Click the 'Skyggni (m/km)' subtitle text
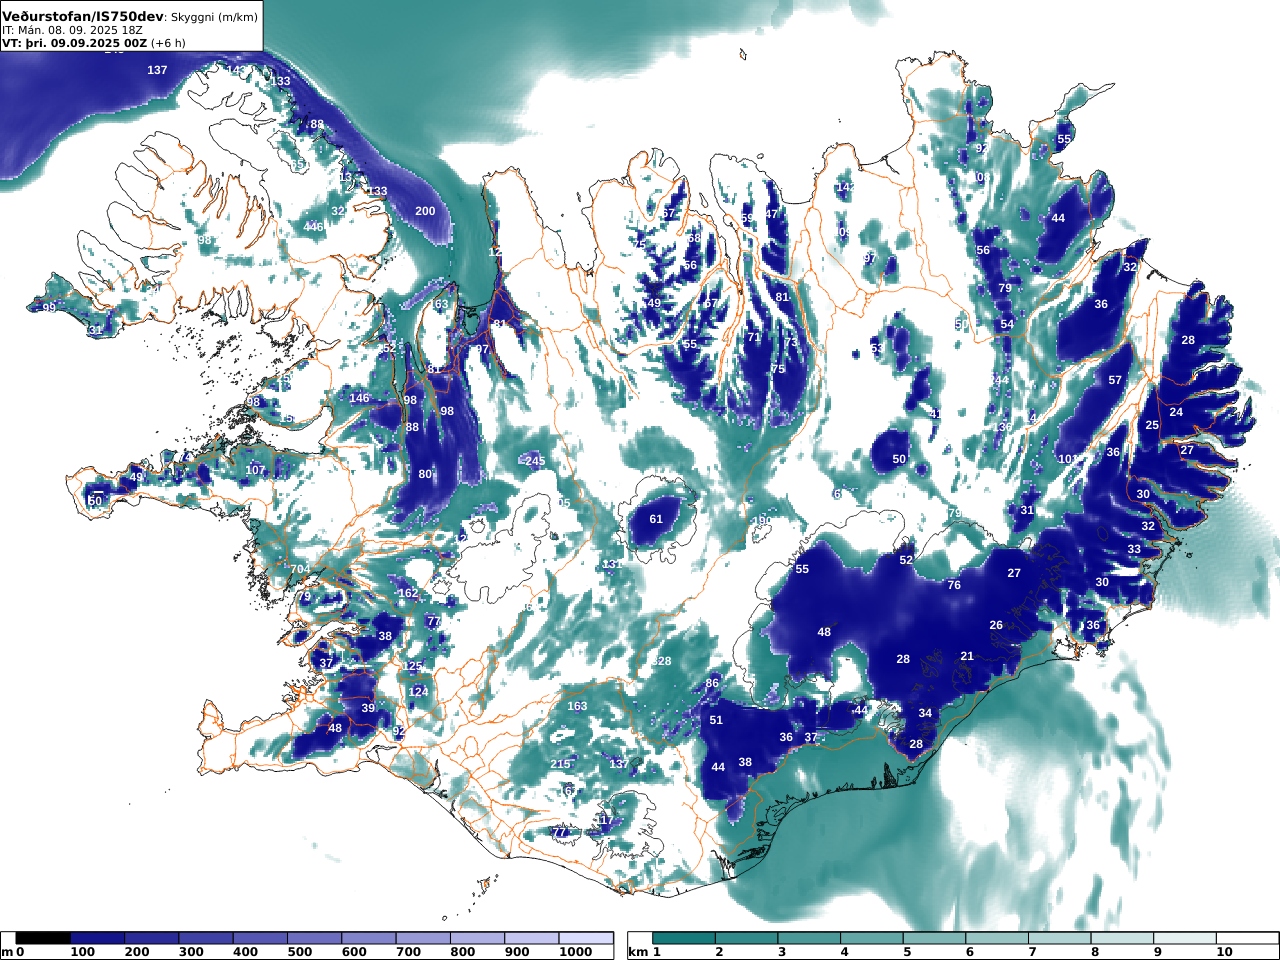Image resolution: width=1280 pixels, height=960 pixels. (214, 18)
